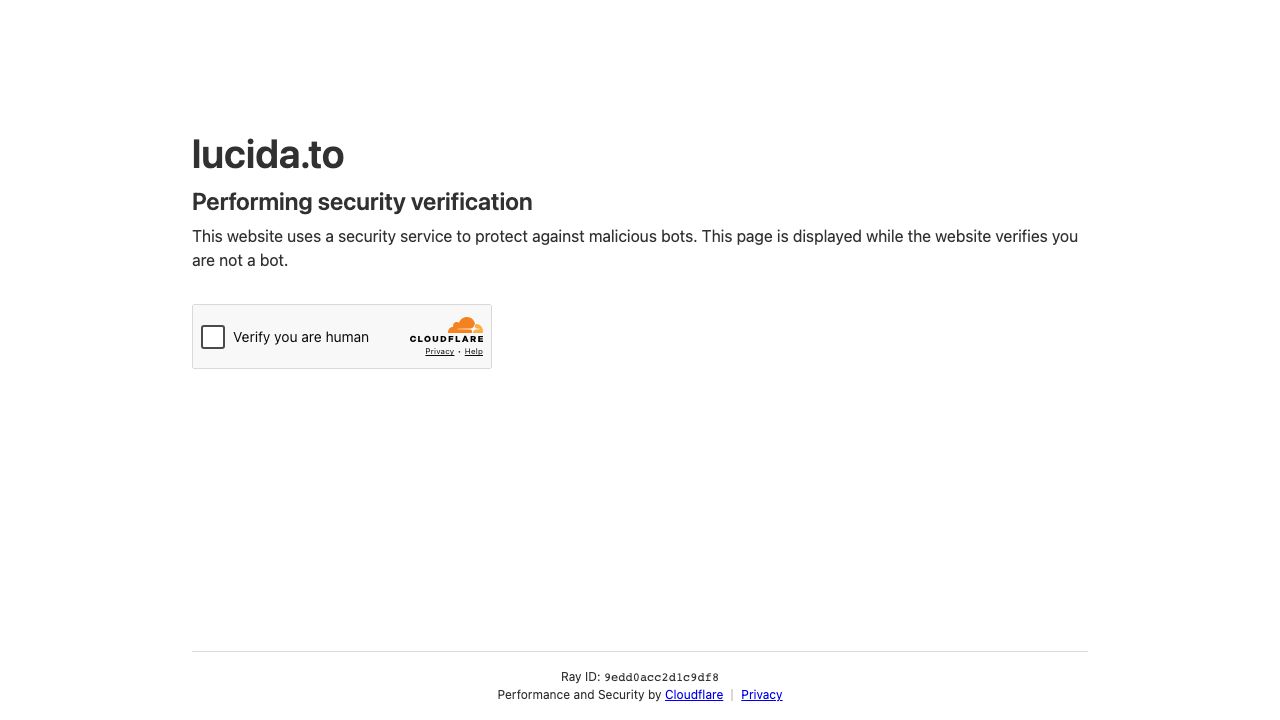The height and width of the screenshot is (720, 1280).
Task: Select the lucida.to heading text
Action: pos(268,154)
